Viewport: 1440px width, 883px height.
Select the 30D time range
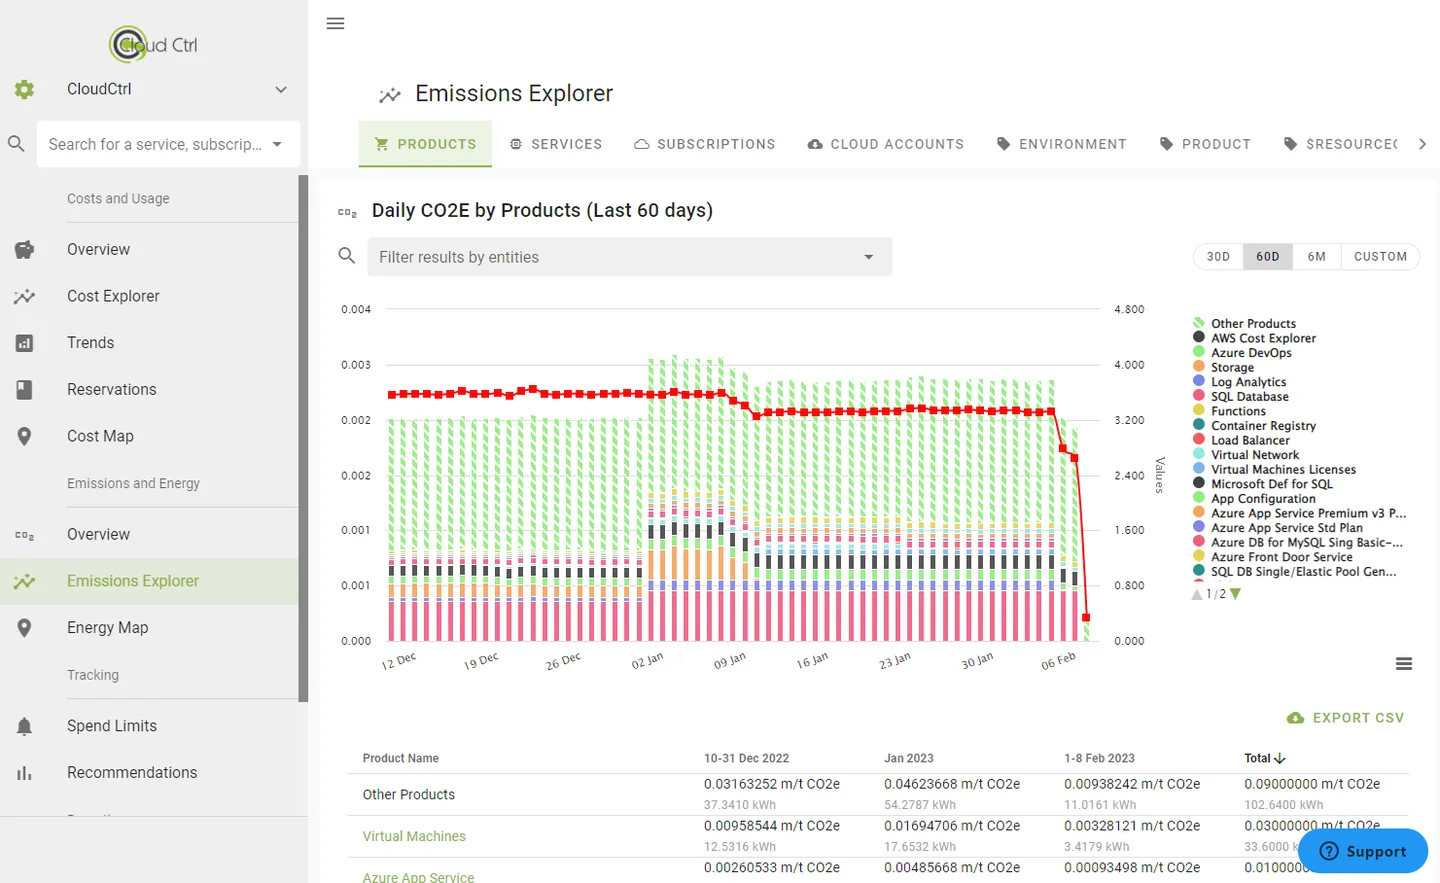point(1218,257)
